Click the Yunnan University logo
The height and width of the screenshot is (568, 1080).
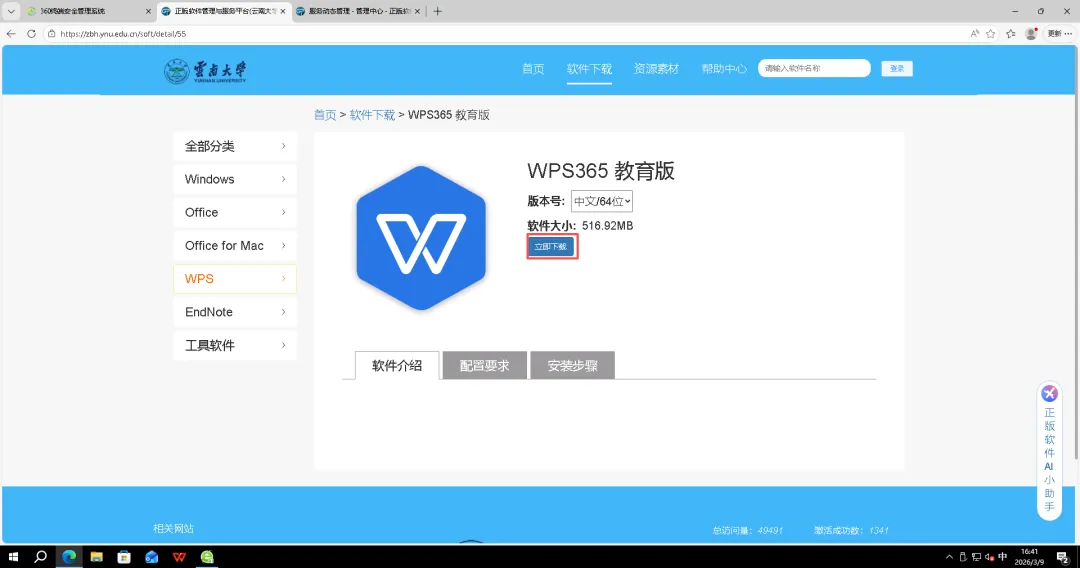pyautogui.click(x=205, y=71)
